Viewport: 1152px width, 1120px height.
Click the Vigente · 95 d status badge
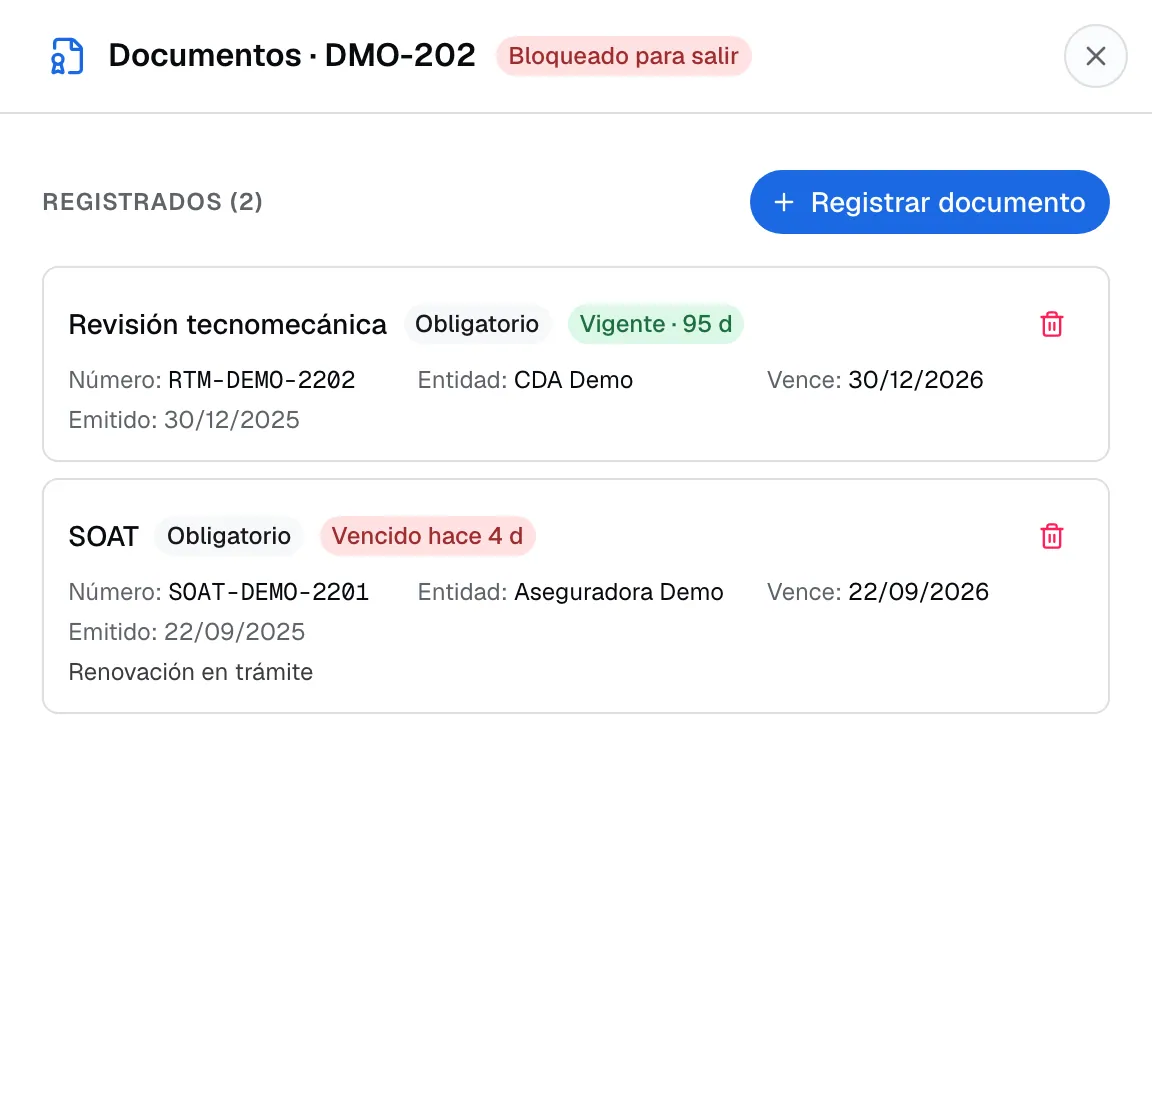655,324
